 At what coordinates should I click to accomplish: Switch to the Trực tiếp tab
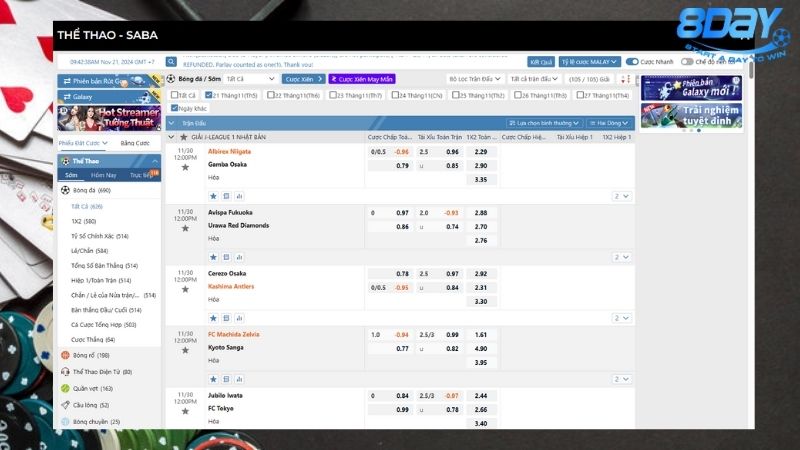click(x=141, y=175)
